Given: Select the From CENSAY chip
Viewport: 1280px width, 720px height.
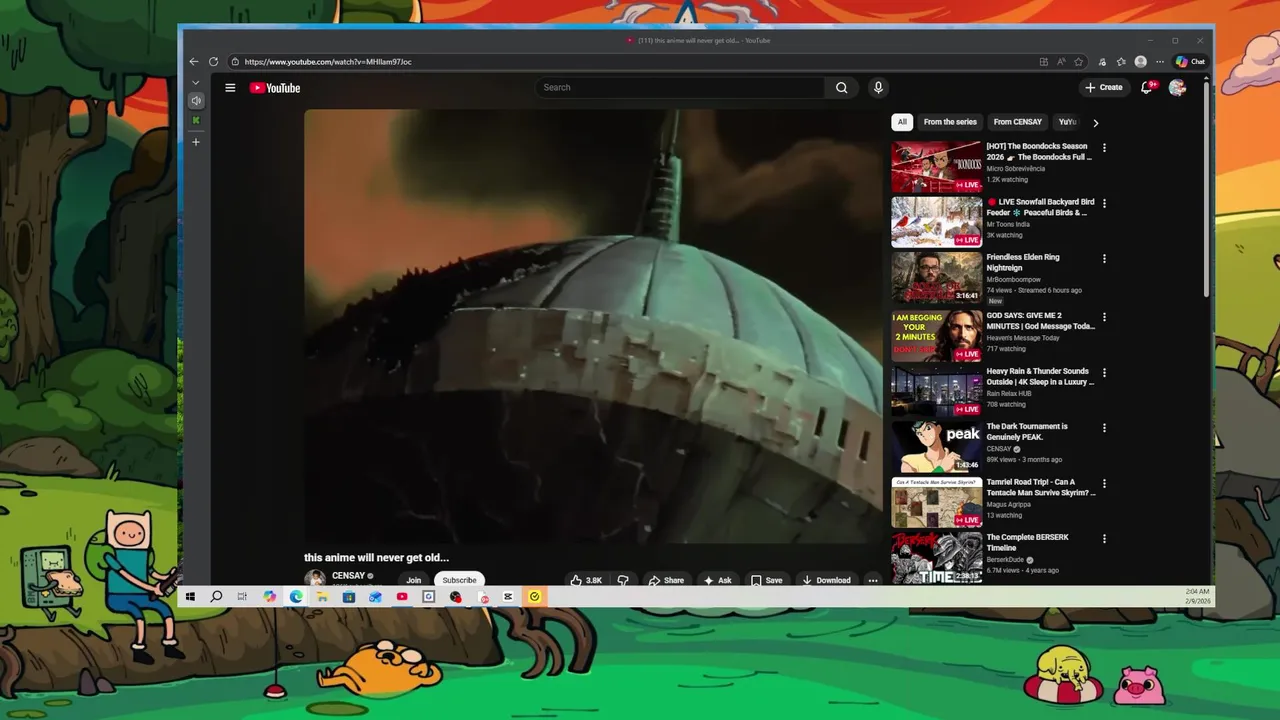Looking at the screenshot, I should 1018,122.
